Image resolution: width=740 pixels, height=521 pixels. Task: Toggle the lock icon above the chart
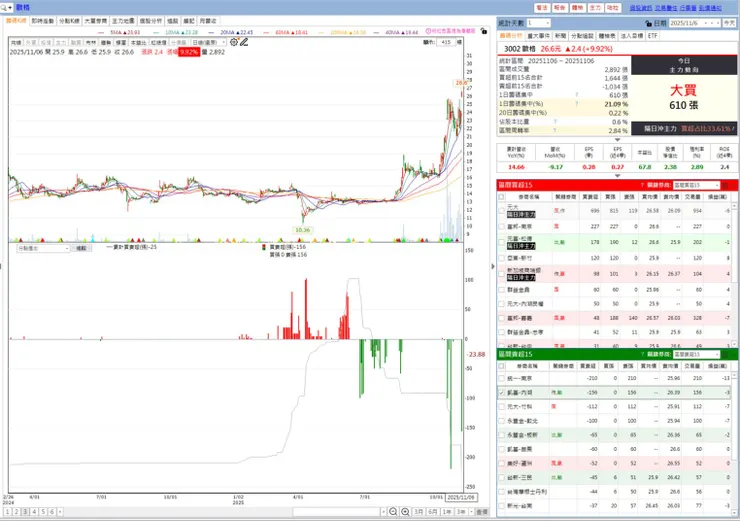[x=483, y=31]
